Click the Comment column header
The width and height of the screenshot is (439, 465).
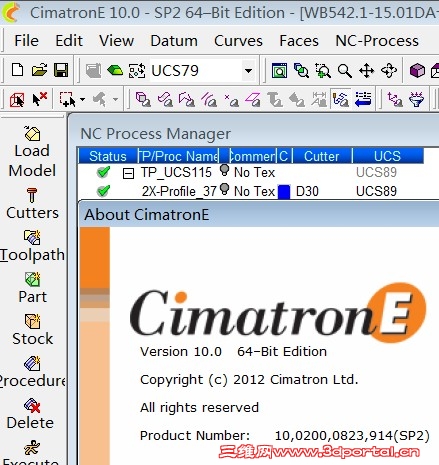[253, 156]
